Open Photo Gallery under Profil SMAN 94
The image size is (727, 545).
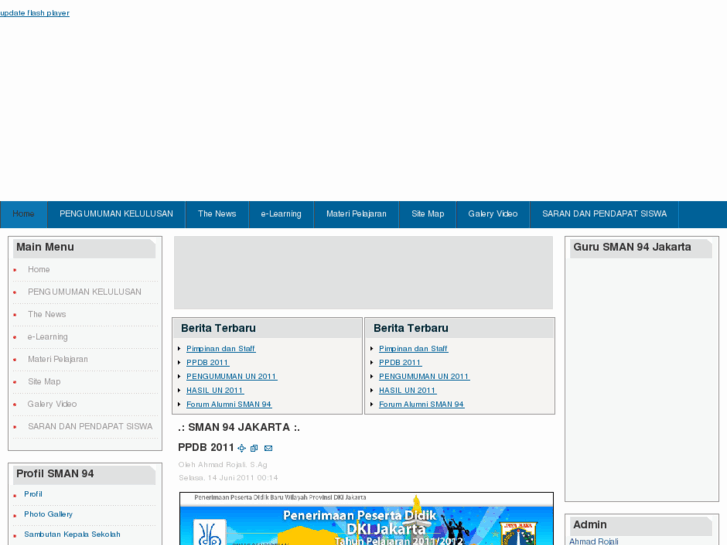(x=48, y=514)
